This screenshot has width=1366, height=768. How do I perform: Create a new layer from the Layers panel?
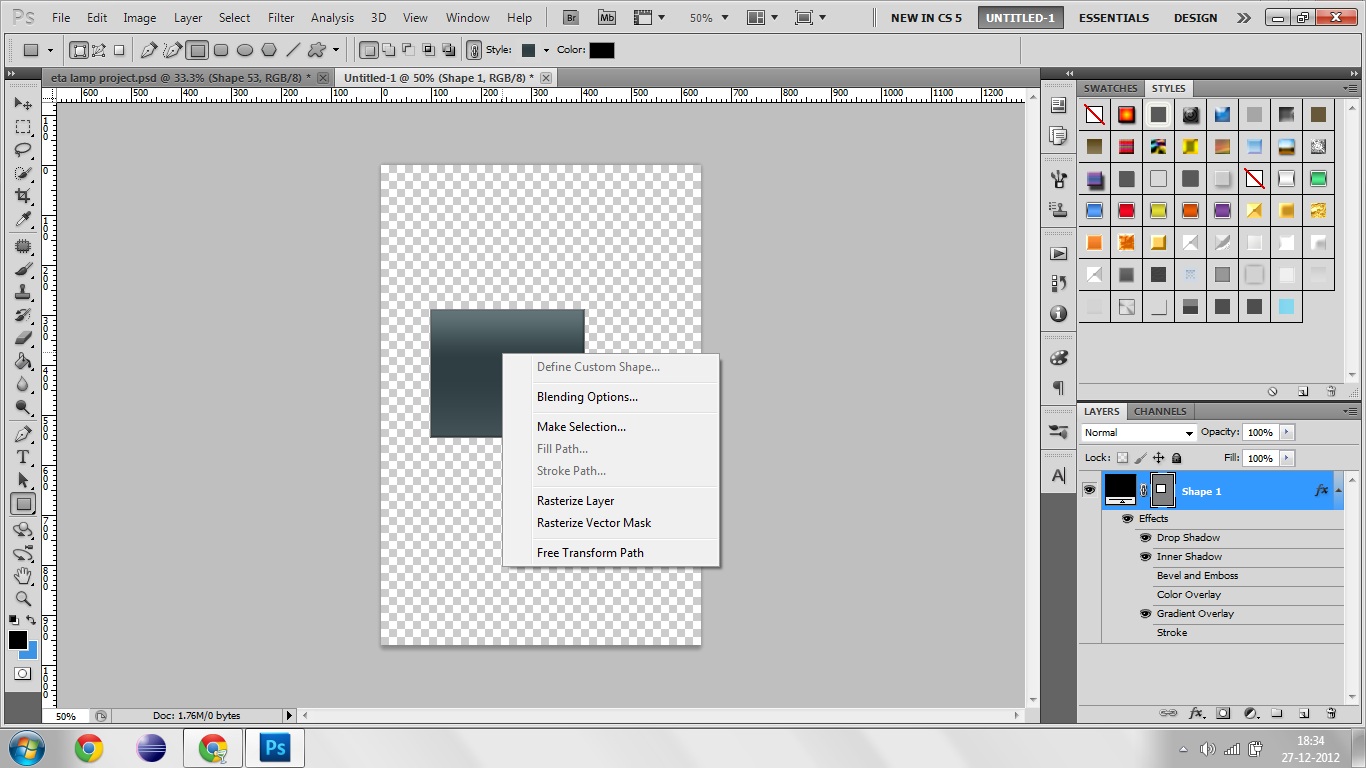click(1304, 714)
